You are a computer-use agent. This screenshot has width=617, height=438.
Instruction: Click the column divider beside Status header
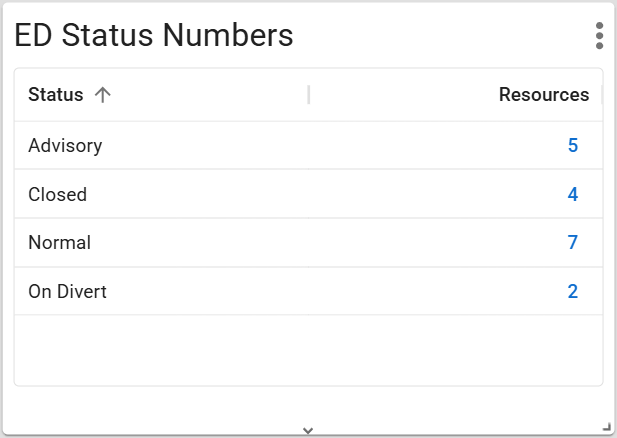click(309, 95)
